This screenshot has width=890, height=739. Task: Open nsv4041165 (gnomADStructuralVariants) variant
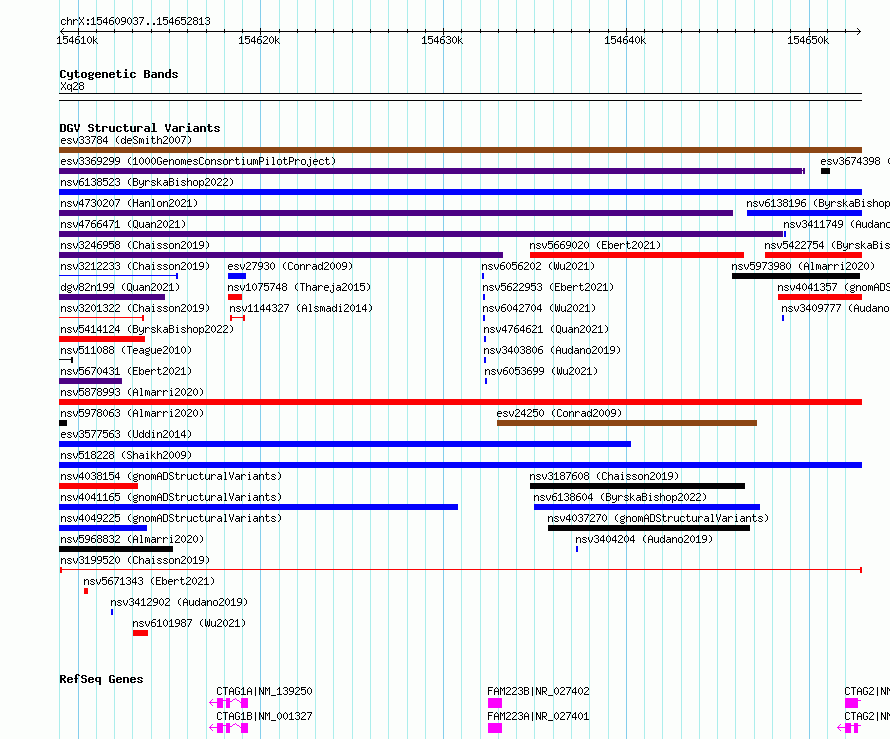coord(171,497)
